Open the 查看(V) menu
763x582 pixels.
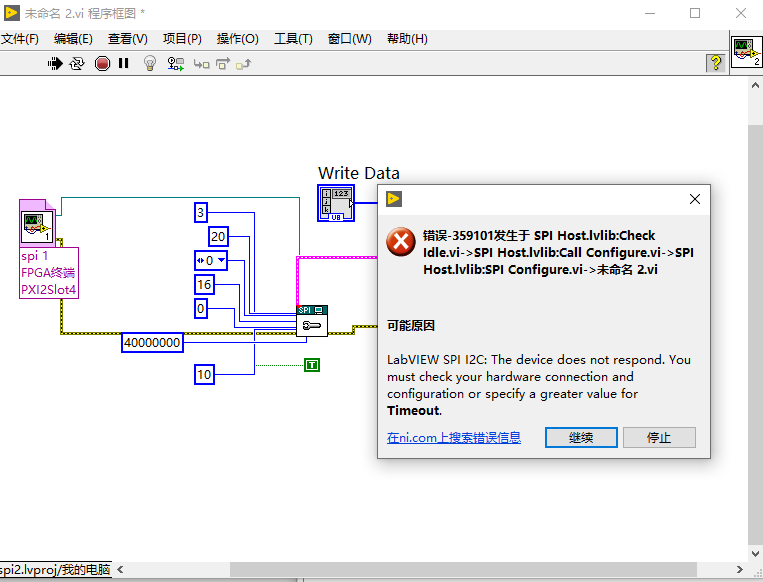click(x=127, y=39)
